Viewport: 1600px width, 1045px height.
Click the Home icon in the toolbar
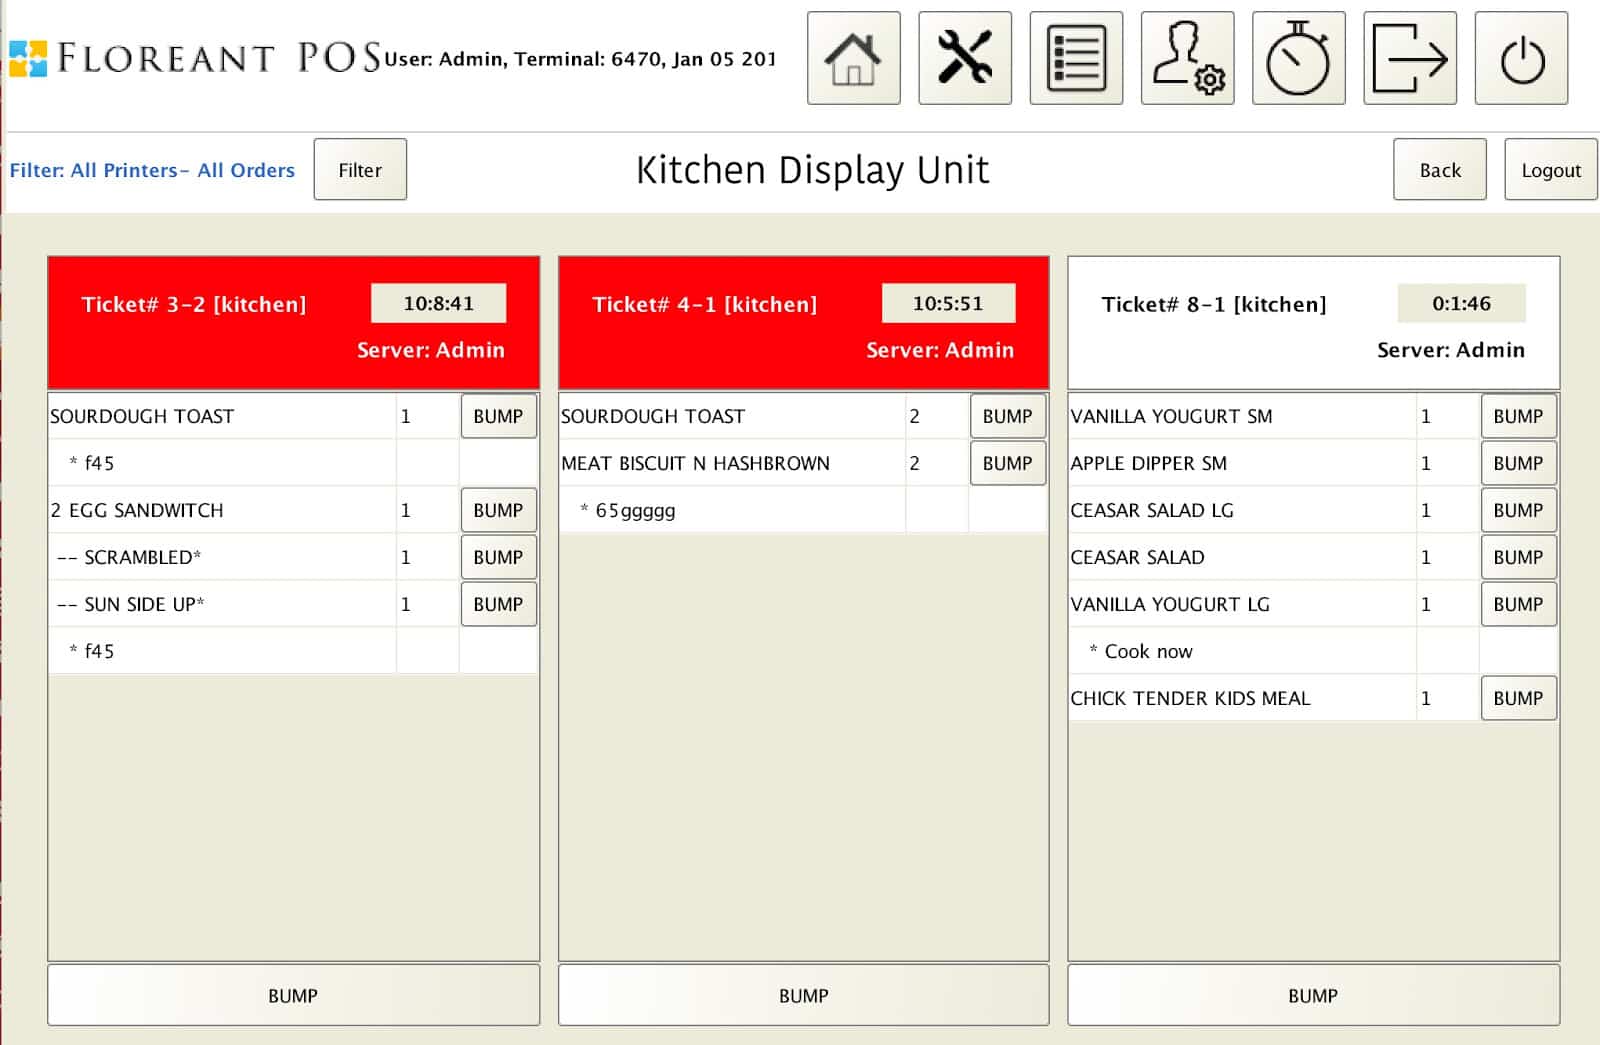853,57
